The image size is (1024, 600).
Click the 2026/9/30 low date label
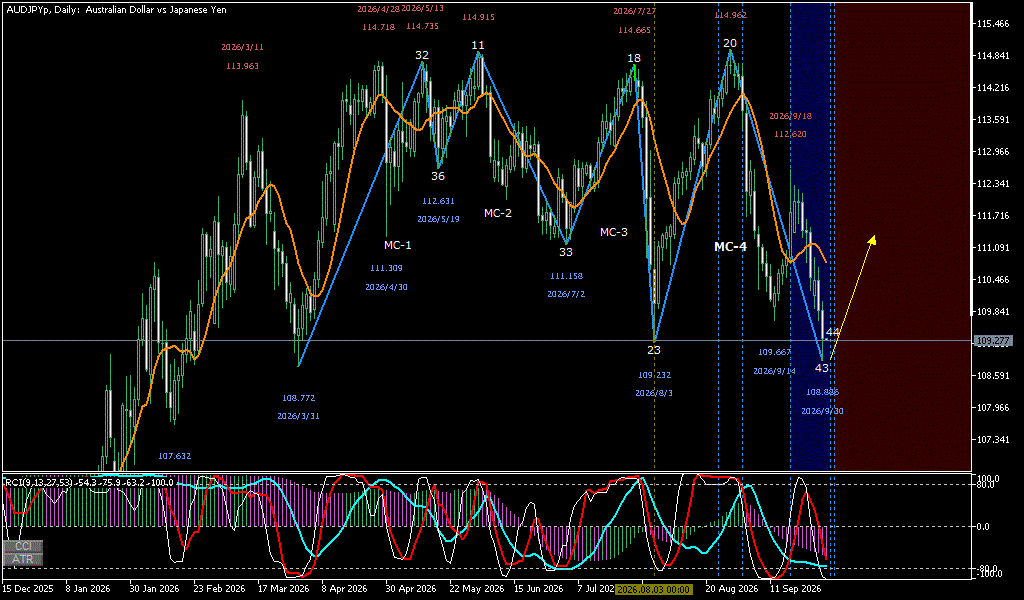(822, 411)
